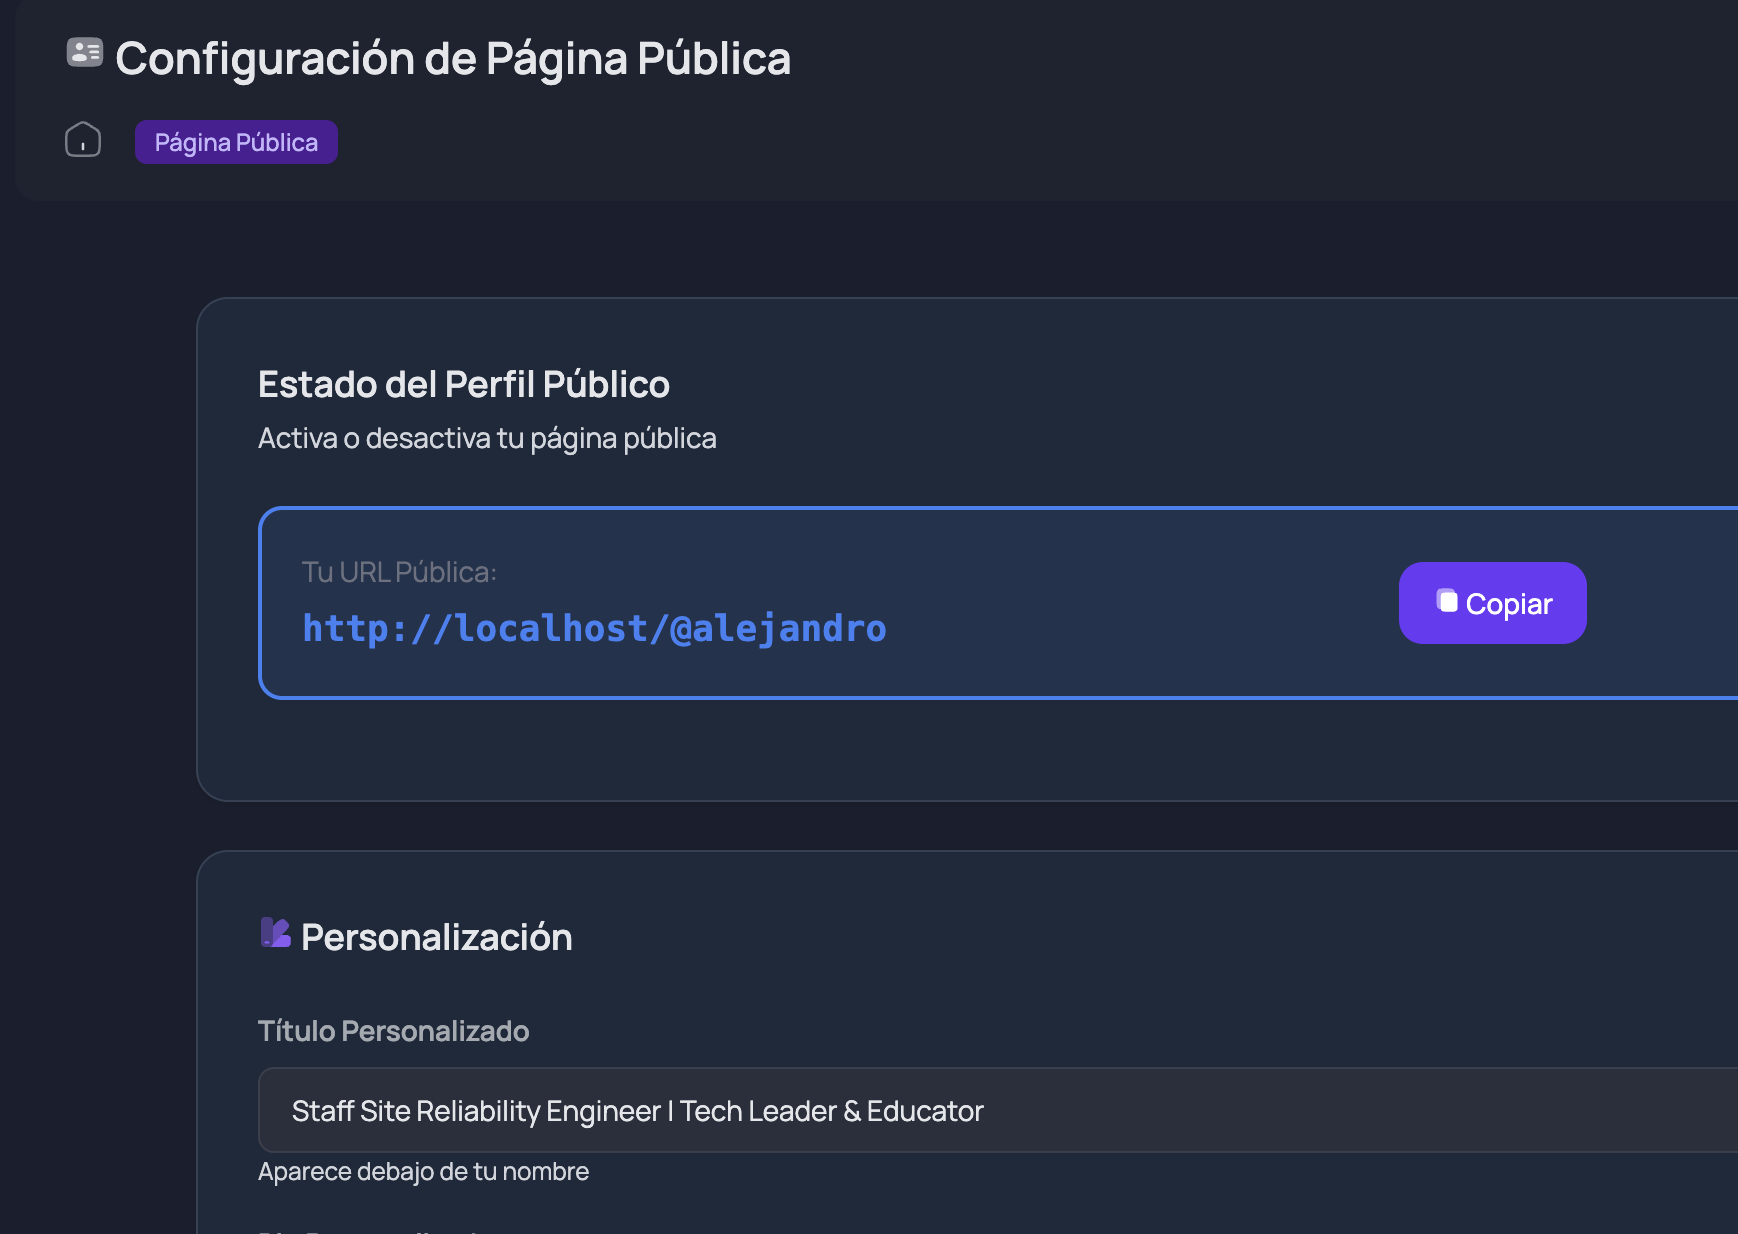Click the Copiar button
The image size is (1738, 1234).
(1492, 602)
